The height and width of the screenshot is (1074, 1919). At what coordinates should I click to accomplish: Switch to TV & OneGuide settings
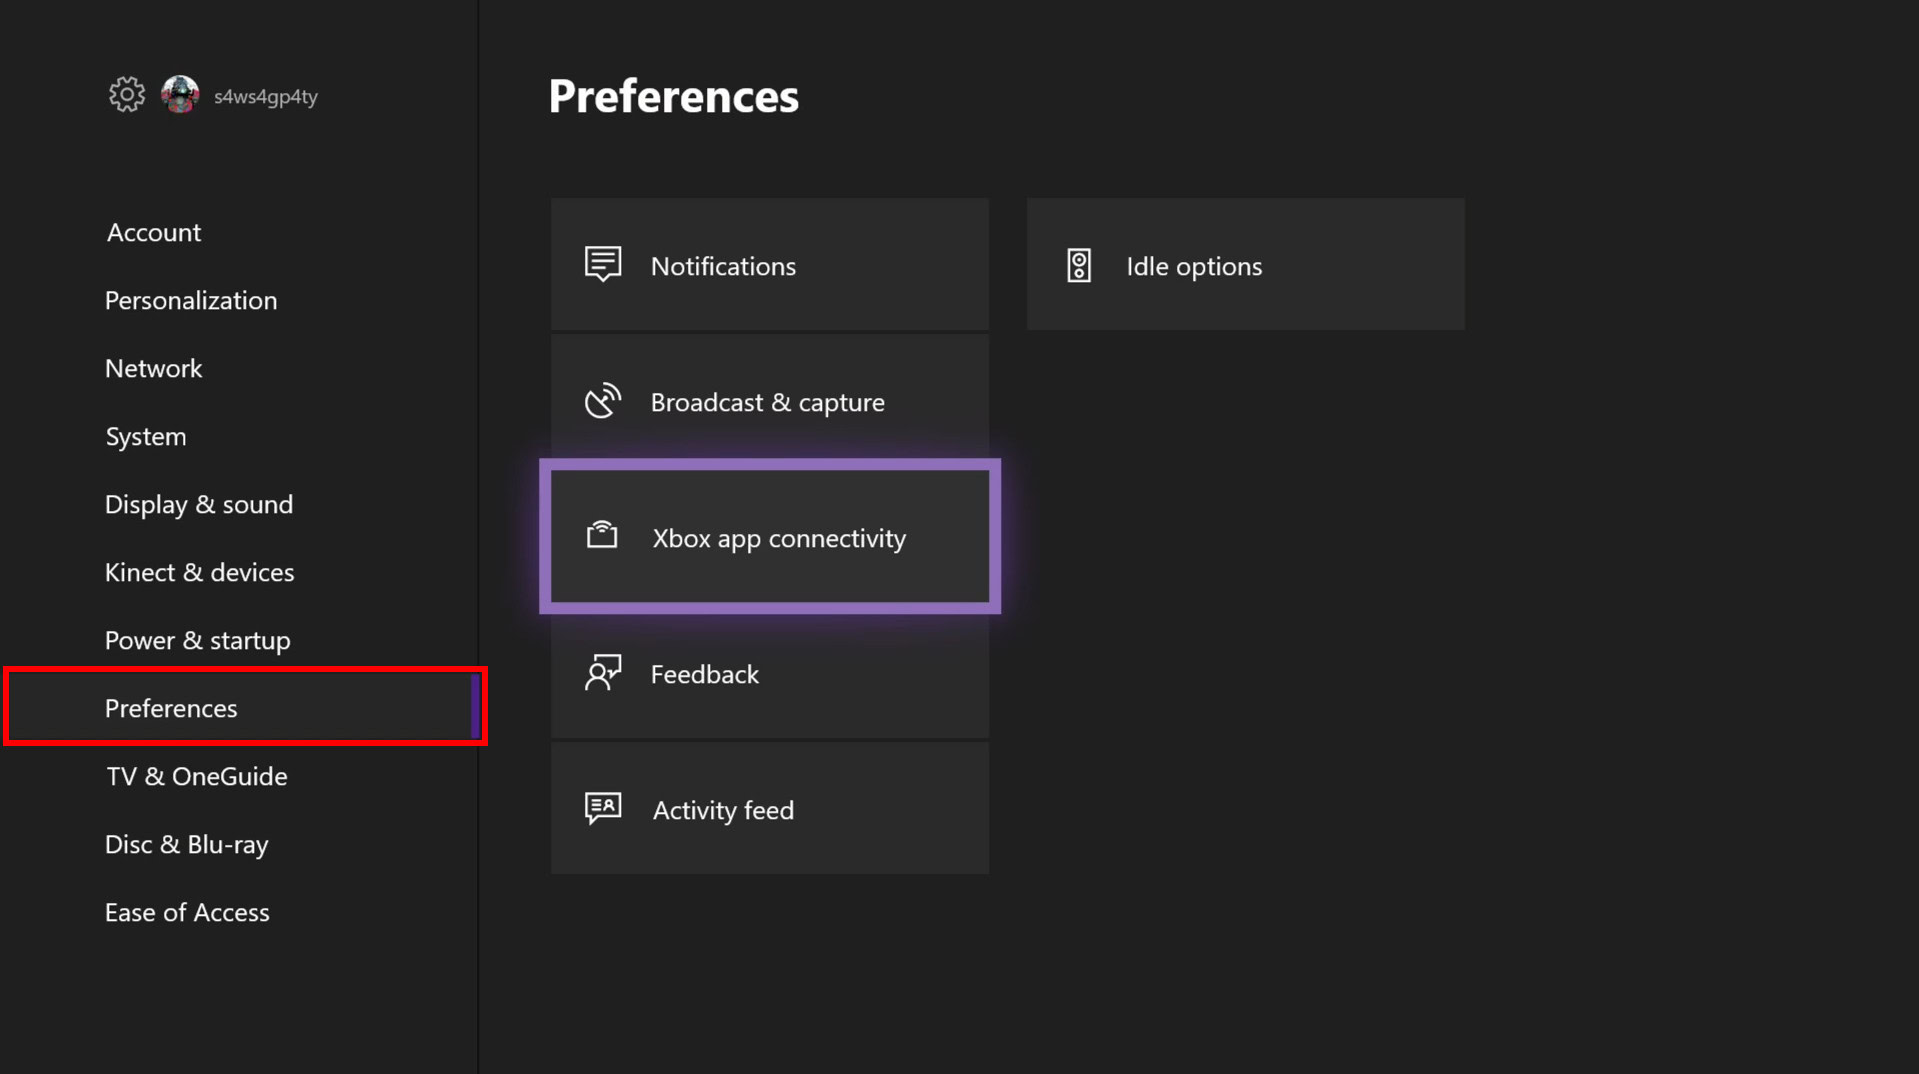(x=197, y=776)
